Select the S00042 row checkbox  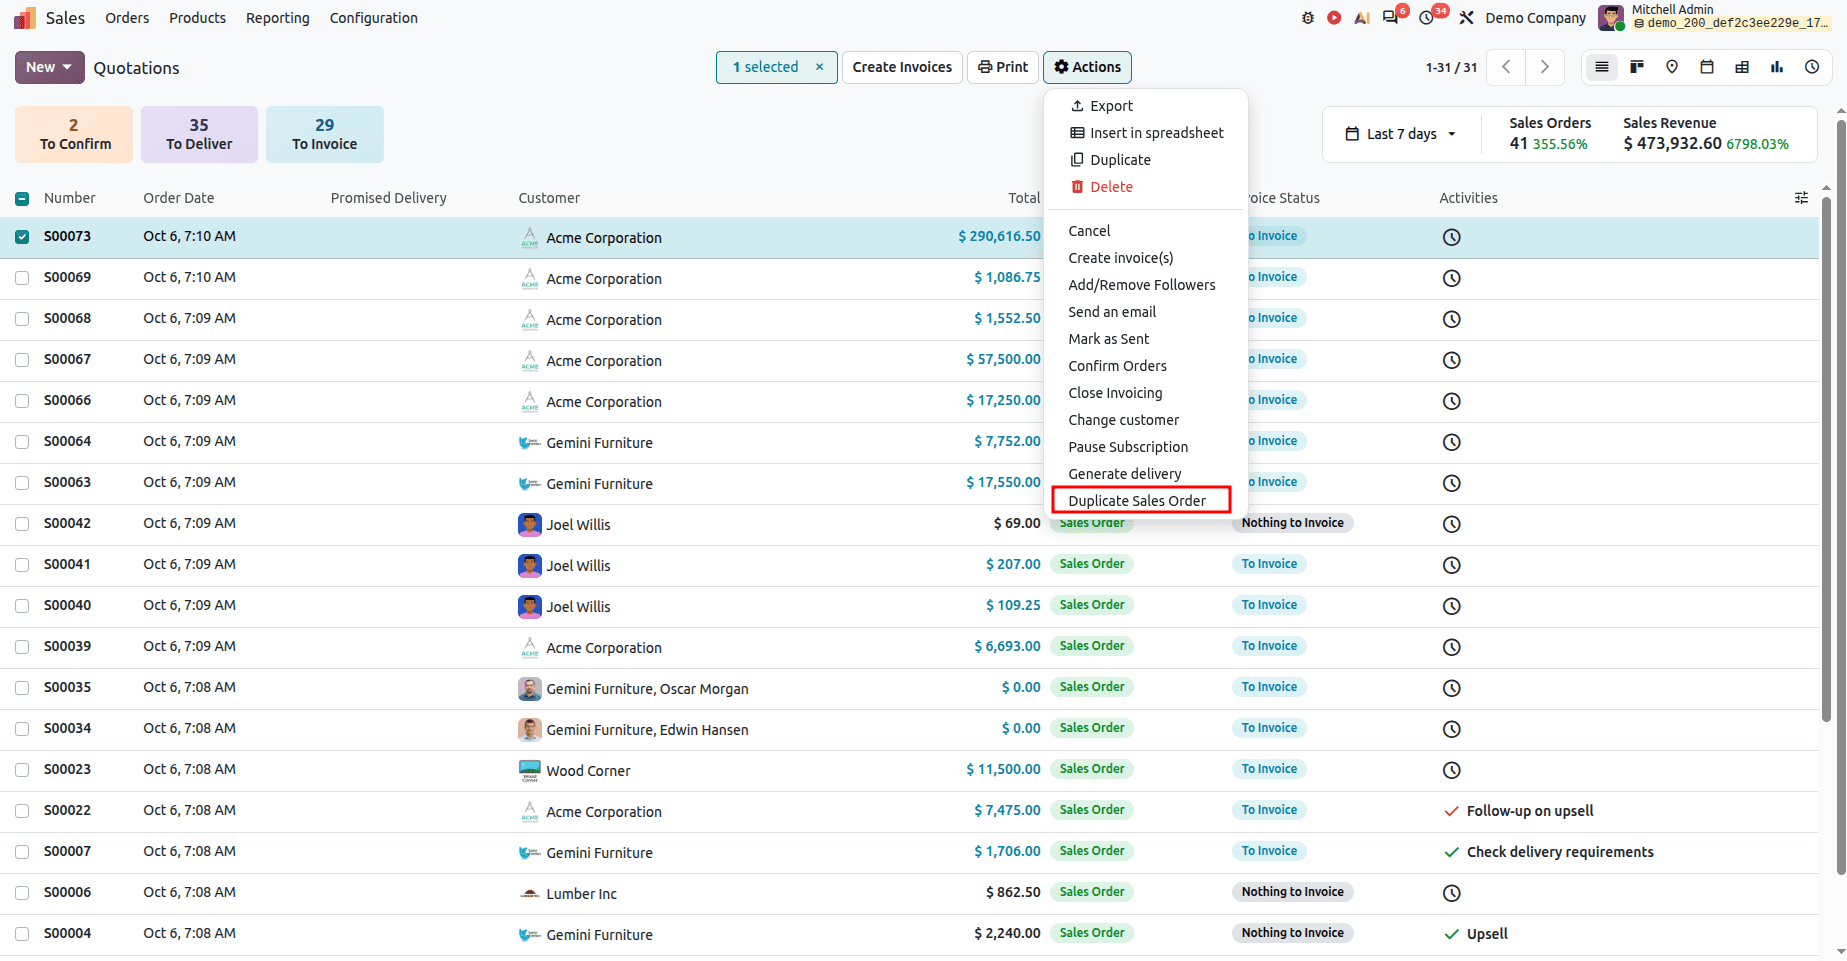pyautogui.click(x=22, y=524)
